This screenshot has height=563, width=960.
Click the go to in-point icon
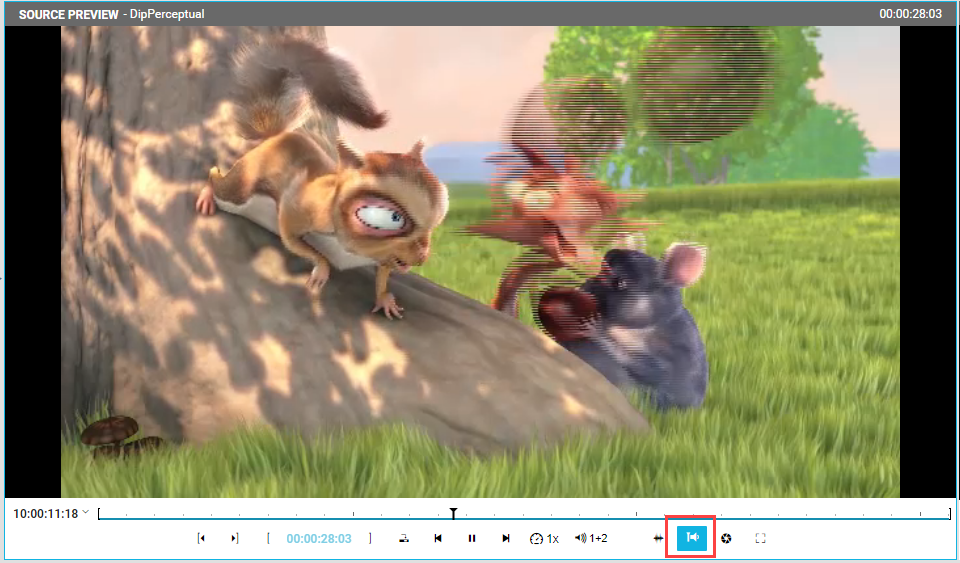(x=201, y=538)
